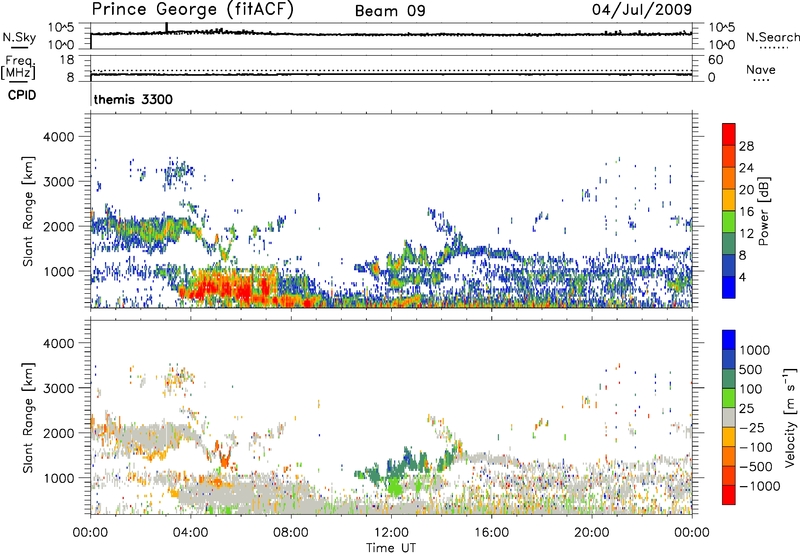
Task: Click the 'CPID' label
Action: point(22,95)
